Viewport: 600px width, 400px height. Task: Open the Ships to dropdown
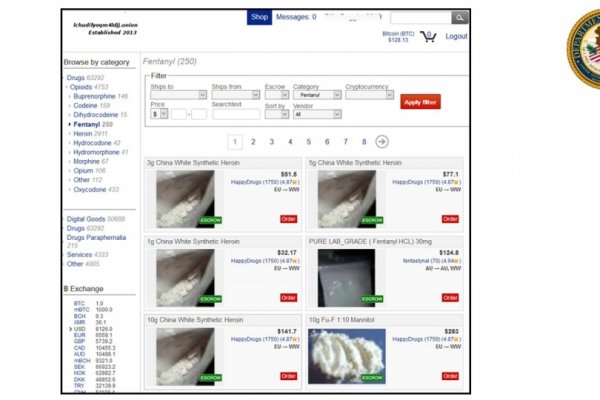point(178,95)
